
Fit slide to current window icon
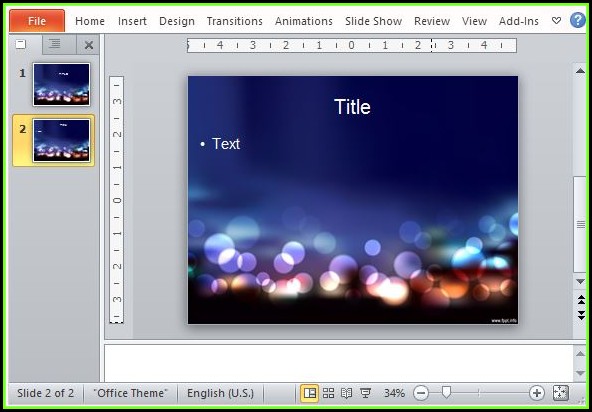tap(560, 393)
